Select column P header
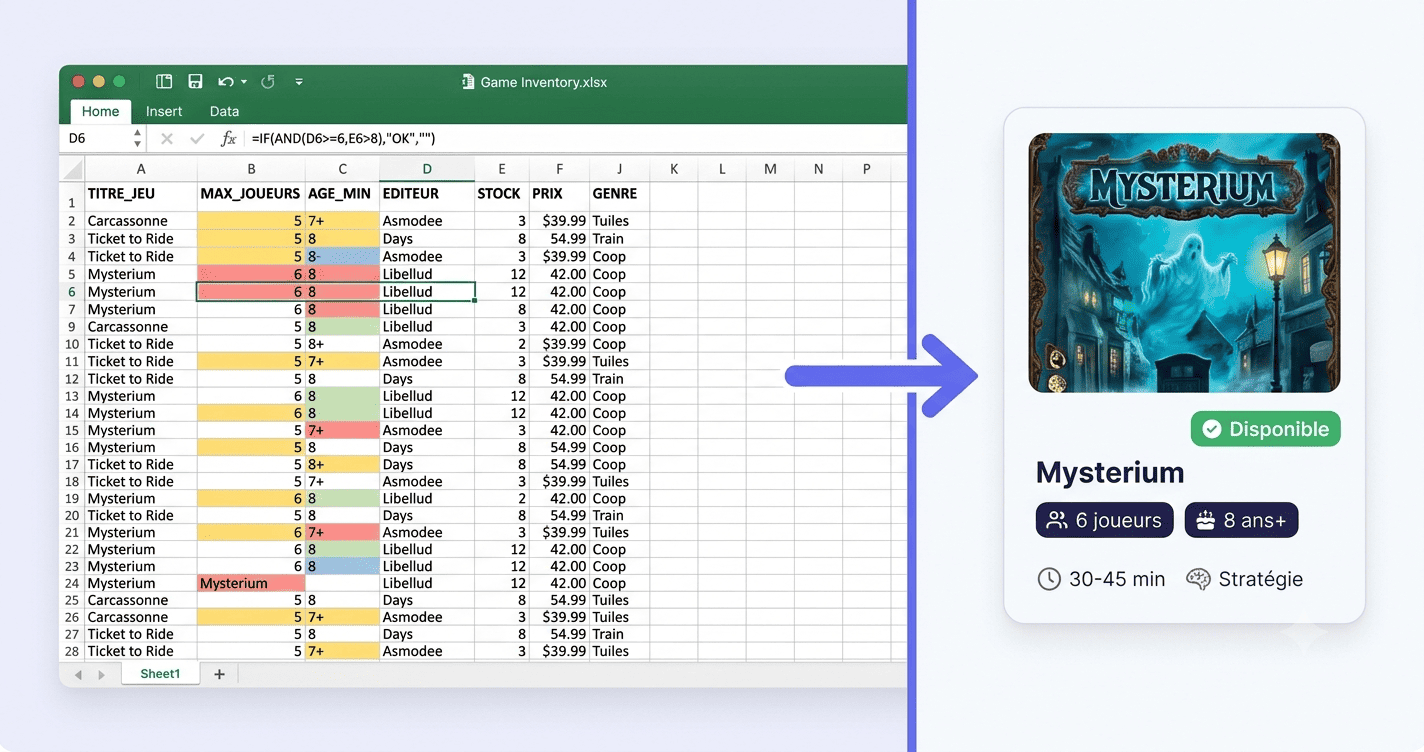 point(866,169)
